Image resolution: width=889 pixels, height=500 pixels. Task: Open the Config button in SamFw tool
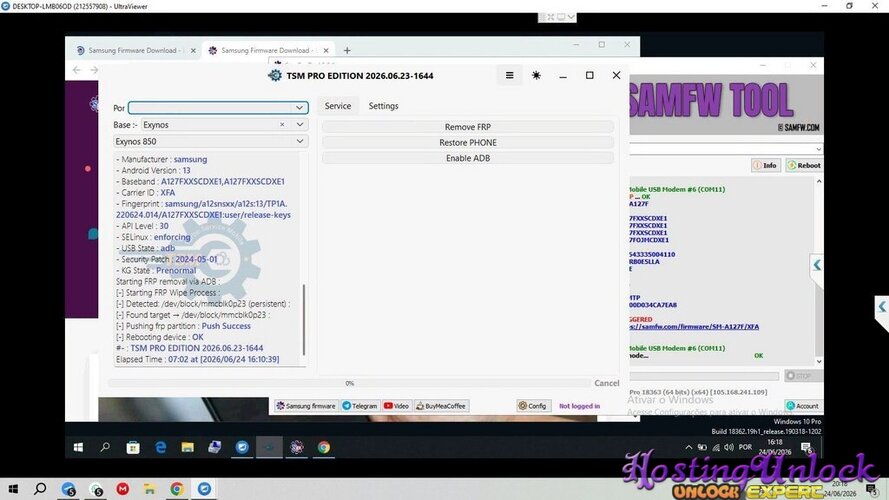tap(532, 406)
